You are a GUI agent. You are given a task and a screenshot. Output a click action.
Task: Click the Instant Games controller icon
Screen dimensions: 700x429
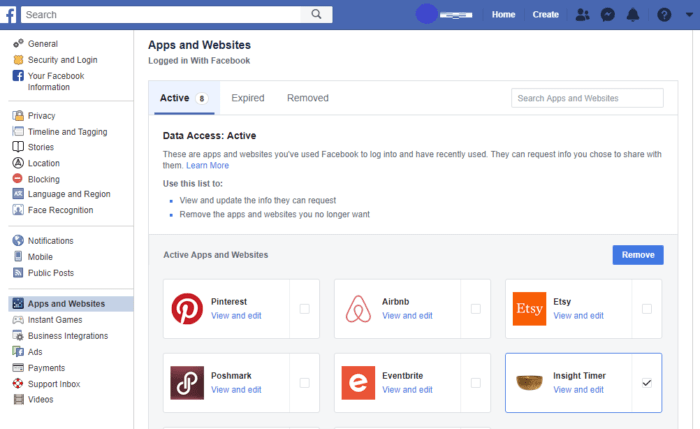(18, 320)
